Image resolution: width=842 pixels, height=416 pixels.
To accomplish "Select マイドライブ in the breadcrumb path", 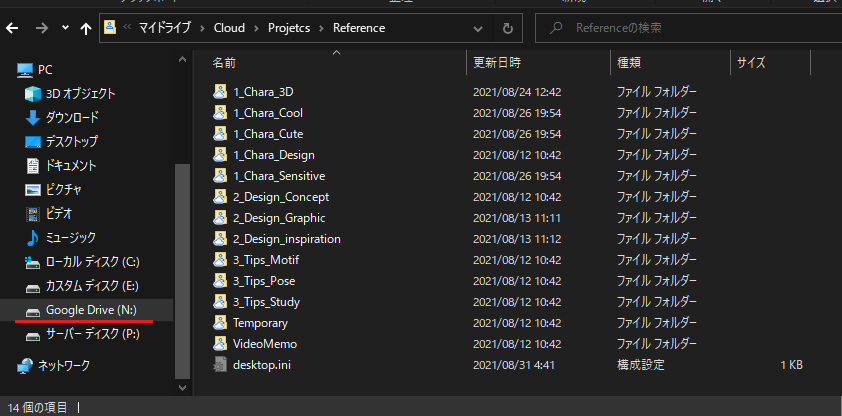I will tap(165, 28).
